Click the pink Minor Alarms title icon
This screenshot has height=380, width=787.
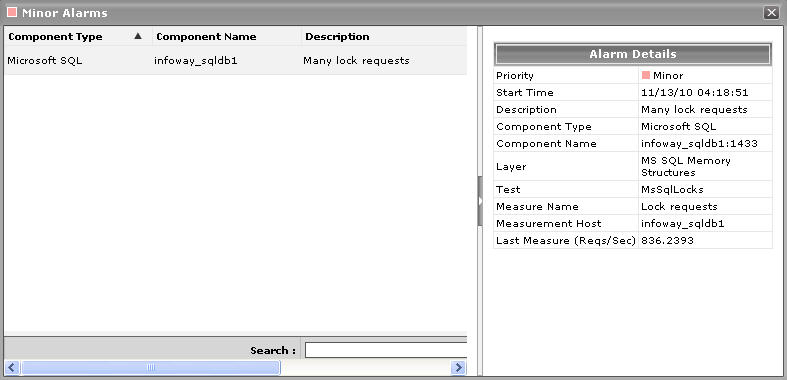tap(12, 12)
